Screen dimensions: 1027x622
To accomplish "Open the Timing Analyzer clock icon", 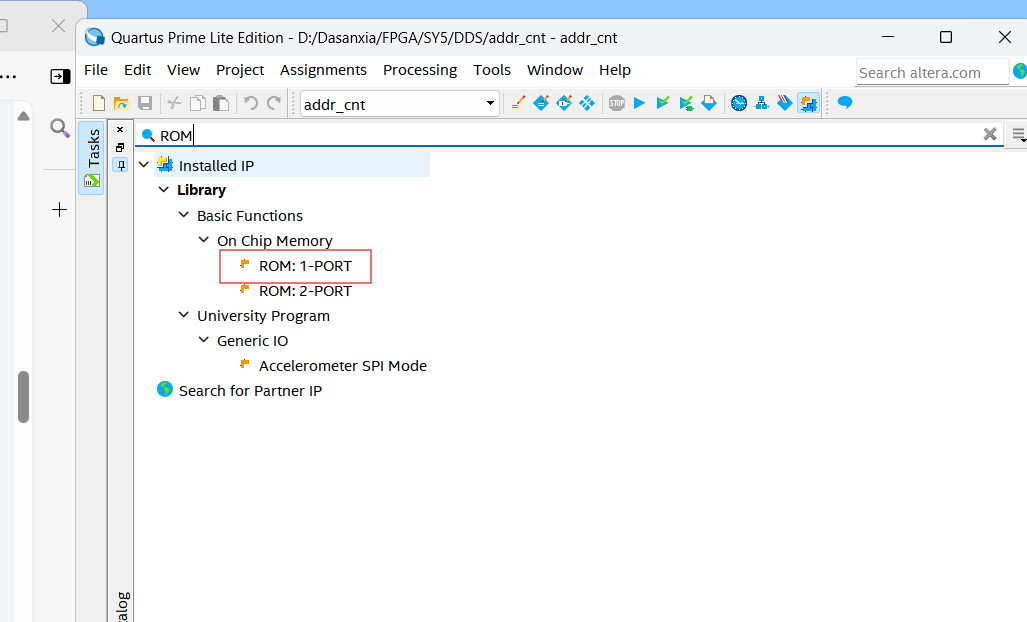I will (739, 103).
